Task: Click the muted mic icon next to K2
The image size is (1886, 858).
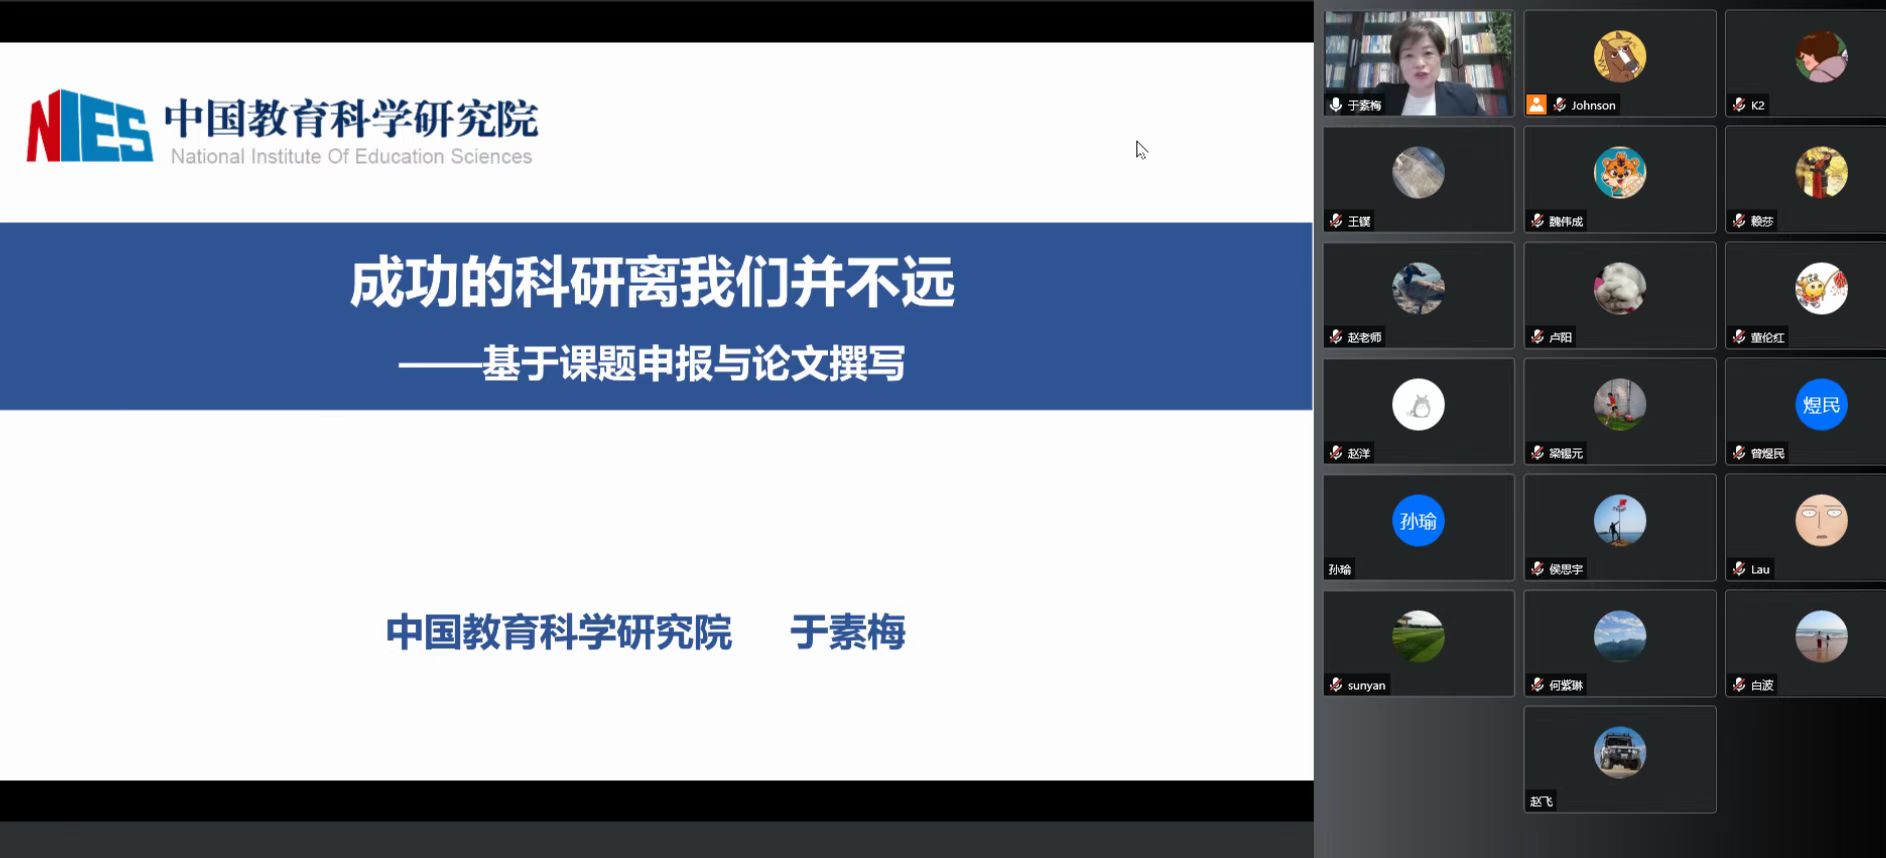Action: coord(1739,105)
